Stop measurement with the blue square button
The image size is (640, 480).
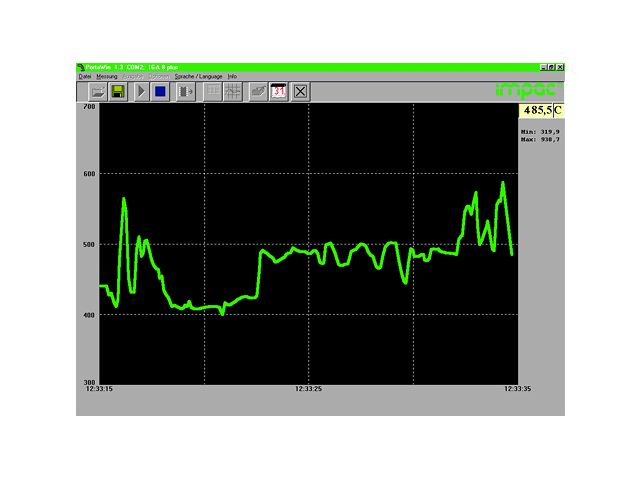pos(160,91)
